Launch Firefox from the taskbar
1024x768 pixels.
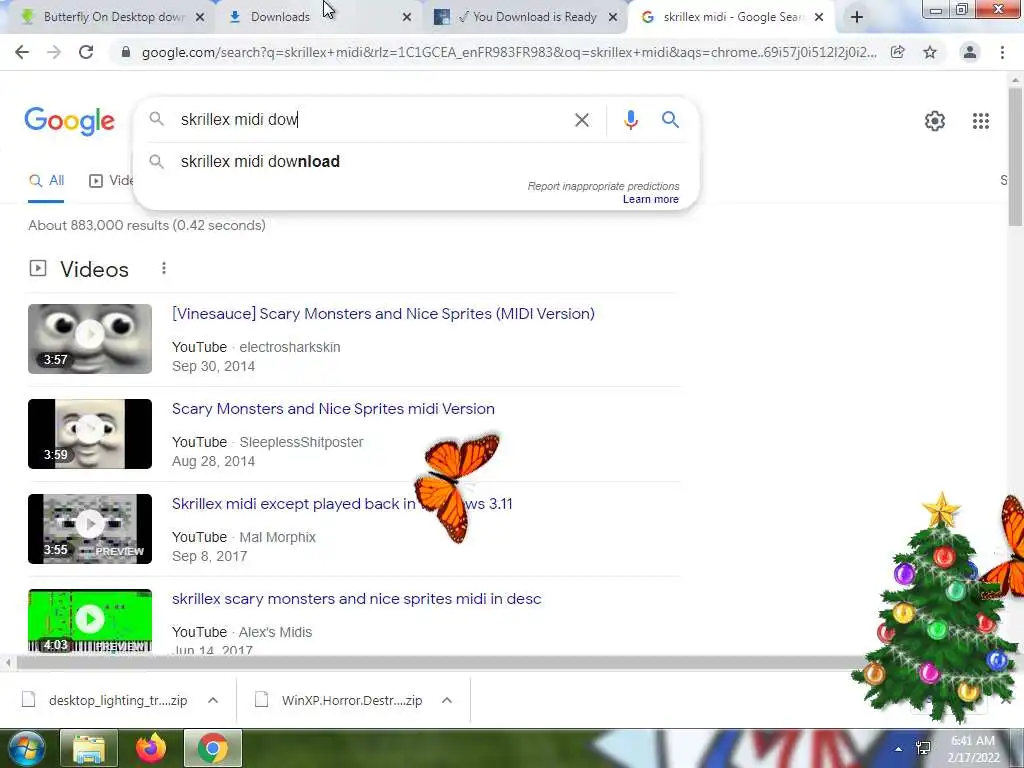click(151, 748)
